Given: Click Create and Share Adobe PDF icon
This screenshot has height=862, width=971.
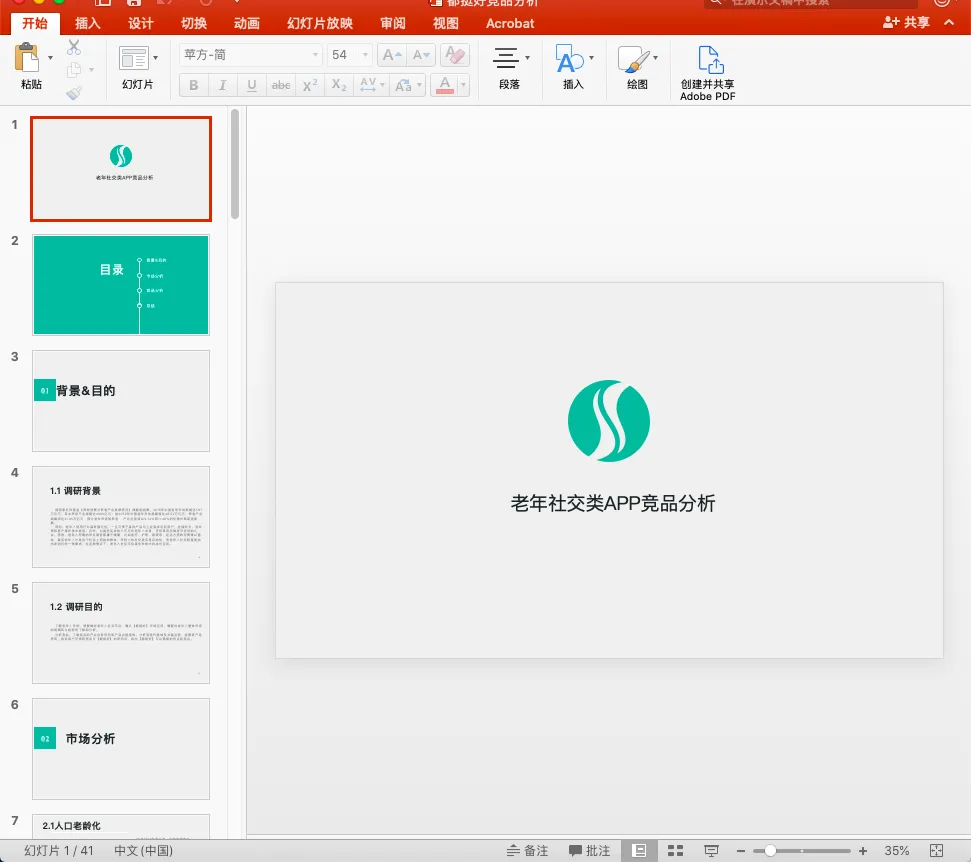Looking at the screenshot, I should pos(710,59).
